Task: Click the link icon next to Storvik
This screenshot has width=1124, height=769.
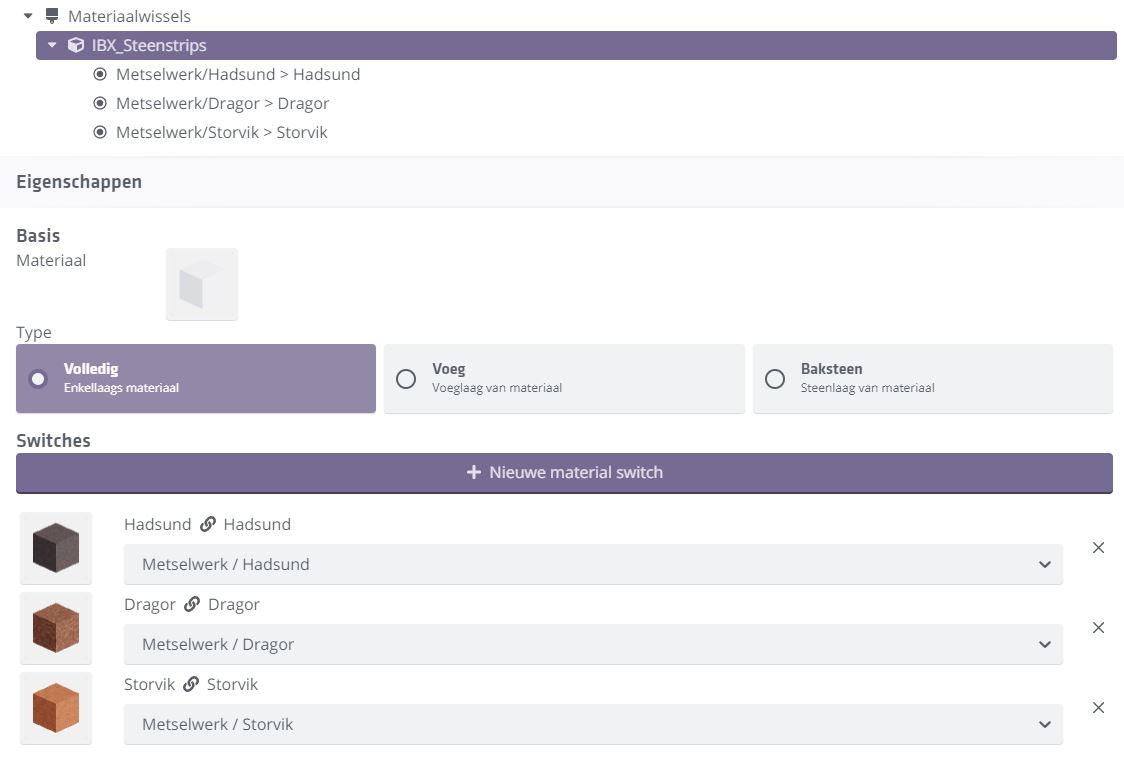Action: point(191,684)
